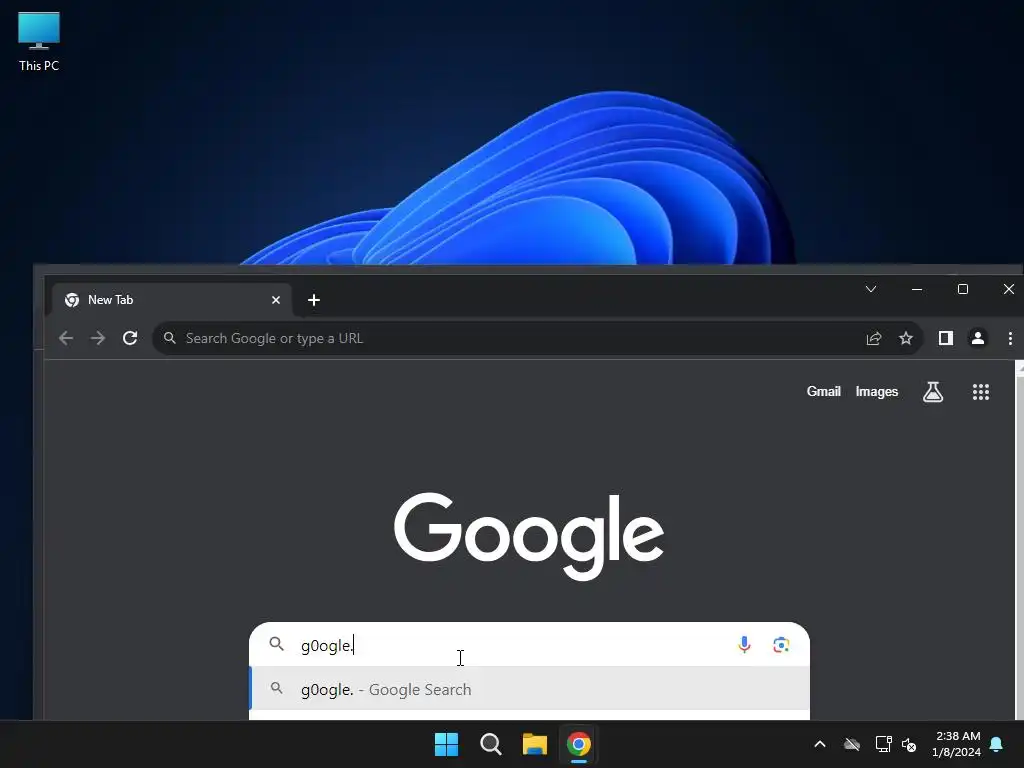
Task: Click the Google logo
Action: coord(529,536)
